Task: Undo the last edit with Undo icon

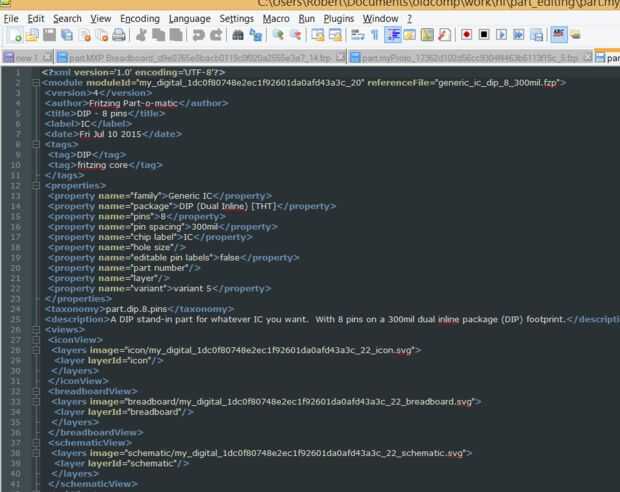Action: click(198, 35)
